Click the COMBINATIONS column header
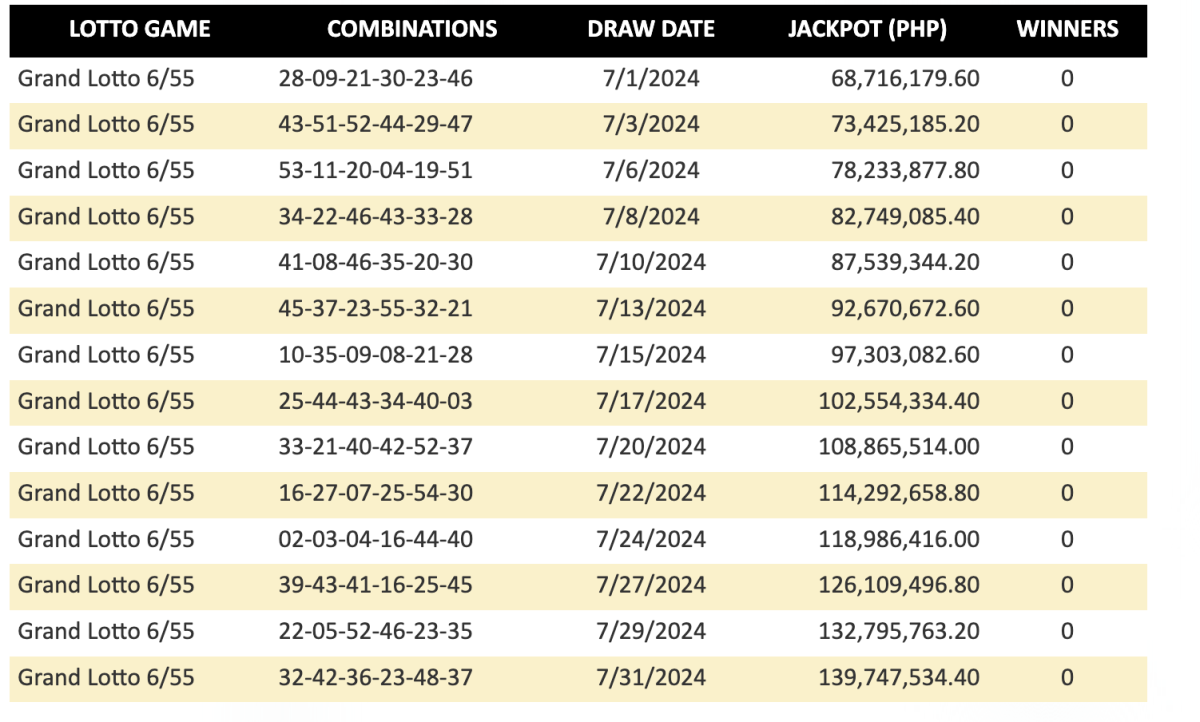Image resolution: width=1200 pixels, height=722 pixels. tap(412, 29)
